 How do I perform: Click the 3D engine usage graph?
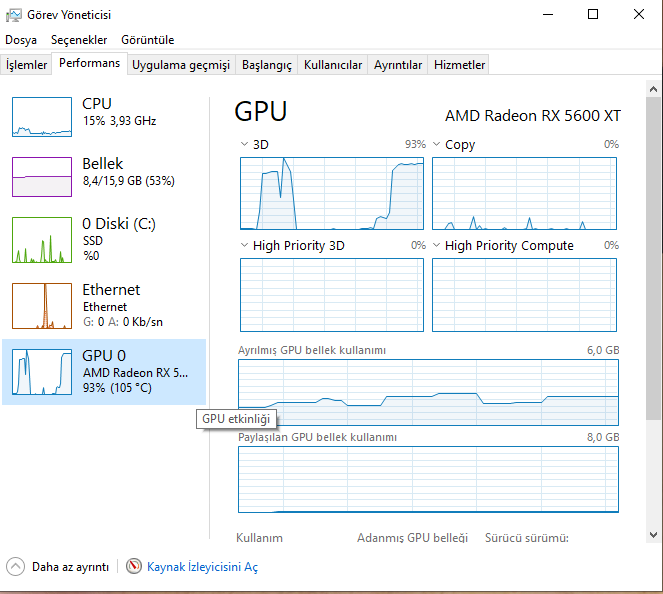coord(332,194)
